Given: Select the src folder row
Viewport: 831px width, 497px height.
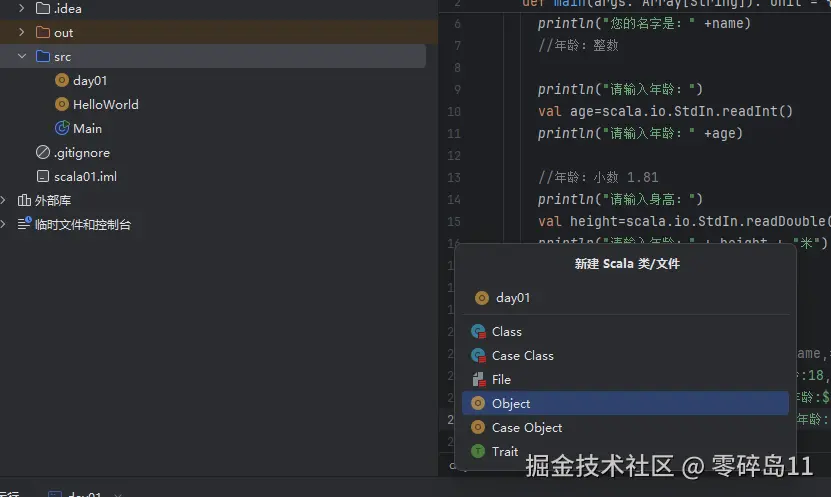Looking at the screenshot, I should 213,56.
